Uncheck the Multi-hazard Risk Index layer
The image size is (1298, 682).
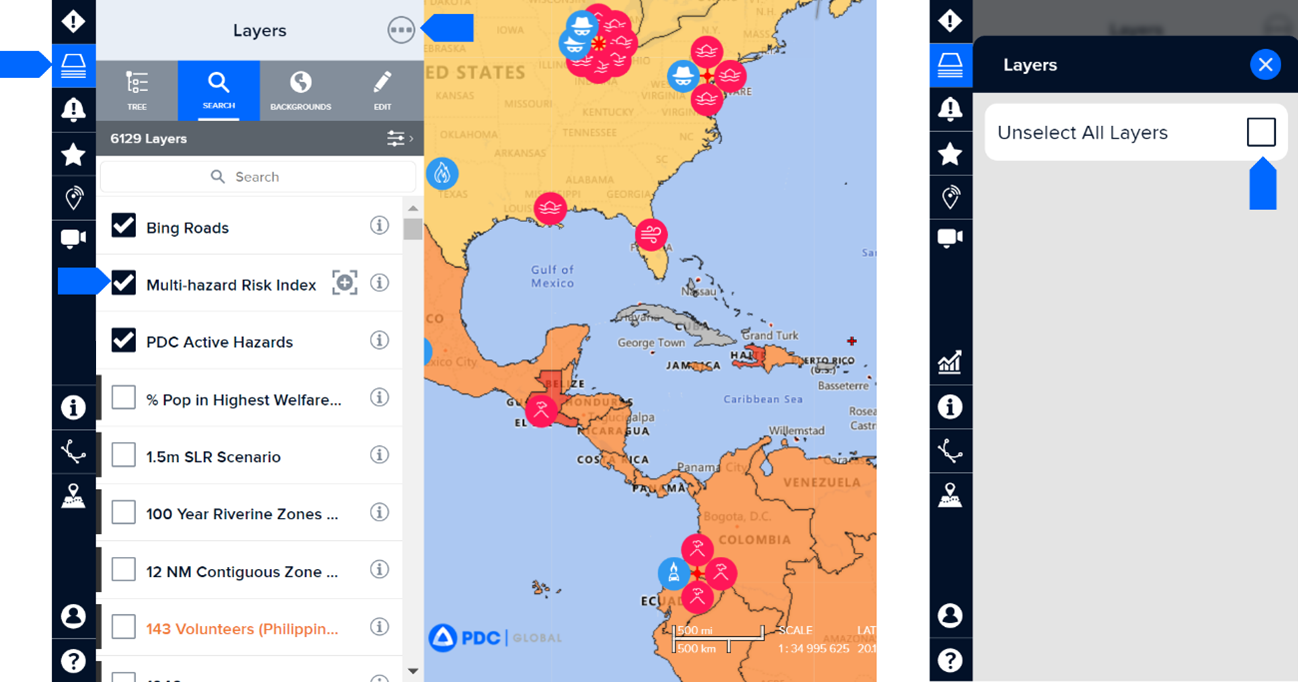pyautogui.click(x=123, y=283)
